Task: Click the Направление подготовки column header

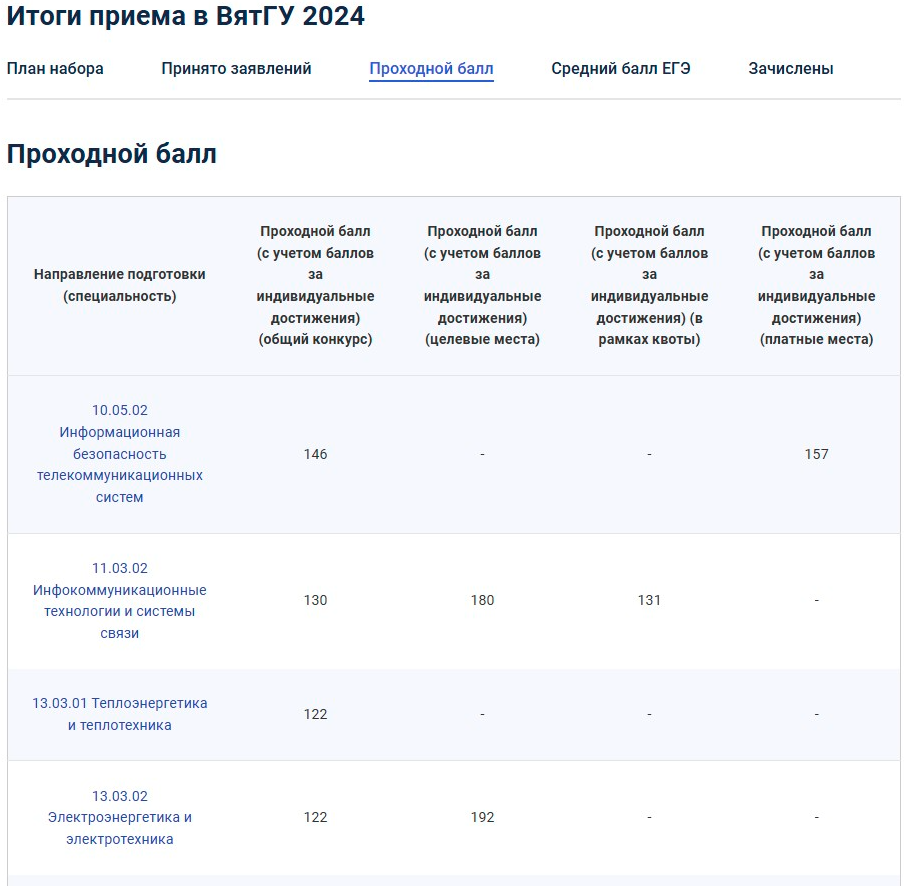Action: coord(120,285)
